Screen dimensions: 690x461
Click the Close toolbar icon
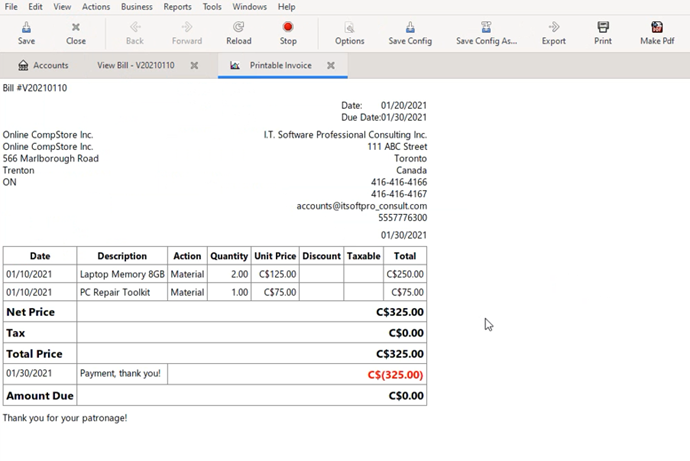pyautogui.click(x=76, y=33)
